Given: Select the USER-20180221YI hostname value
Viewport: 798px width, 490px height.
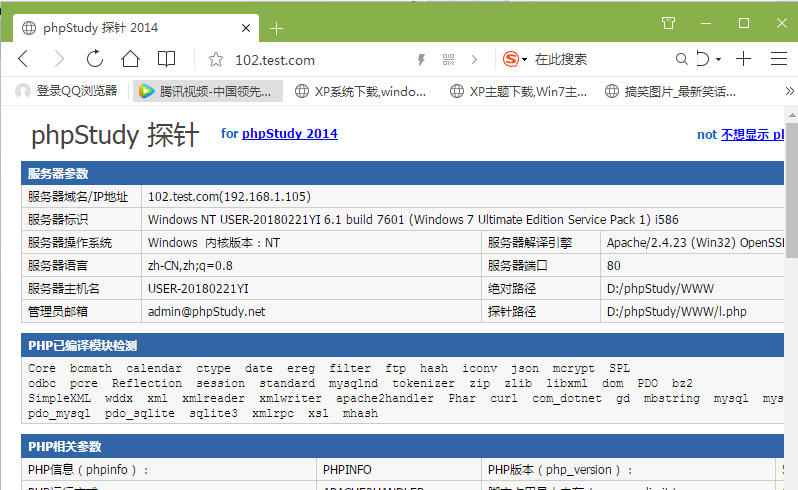Looking at the screenshot, I should point(198,289).
